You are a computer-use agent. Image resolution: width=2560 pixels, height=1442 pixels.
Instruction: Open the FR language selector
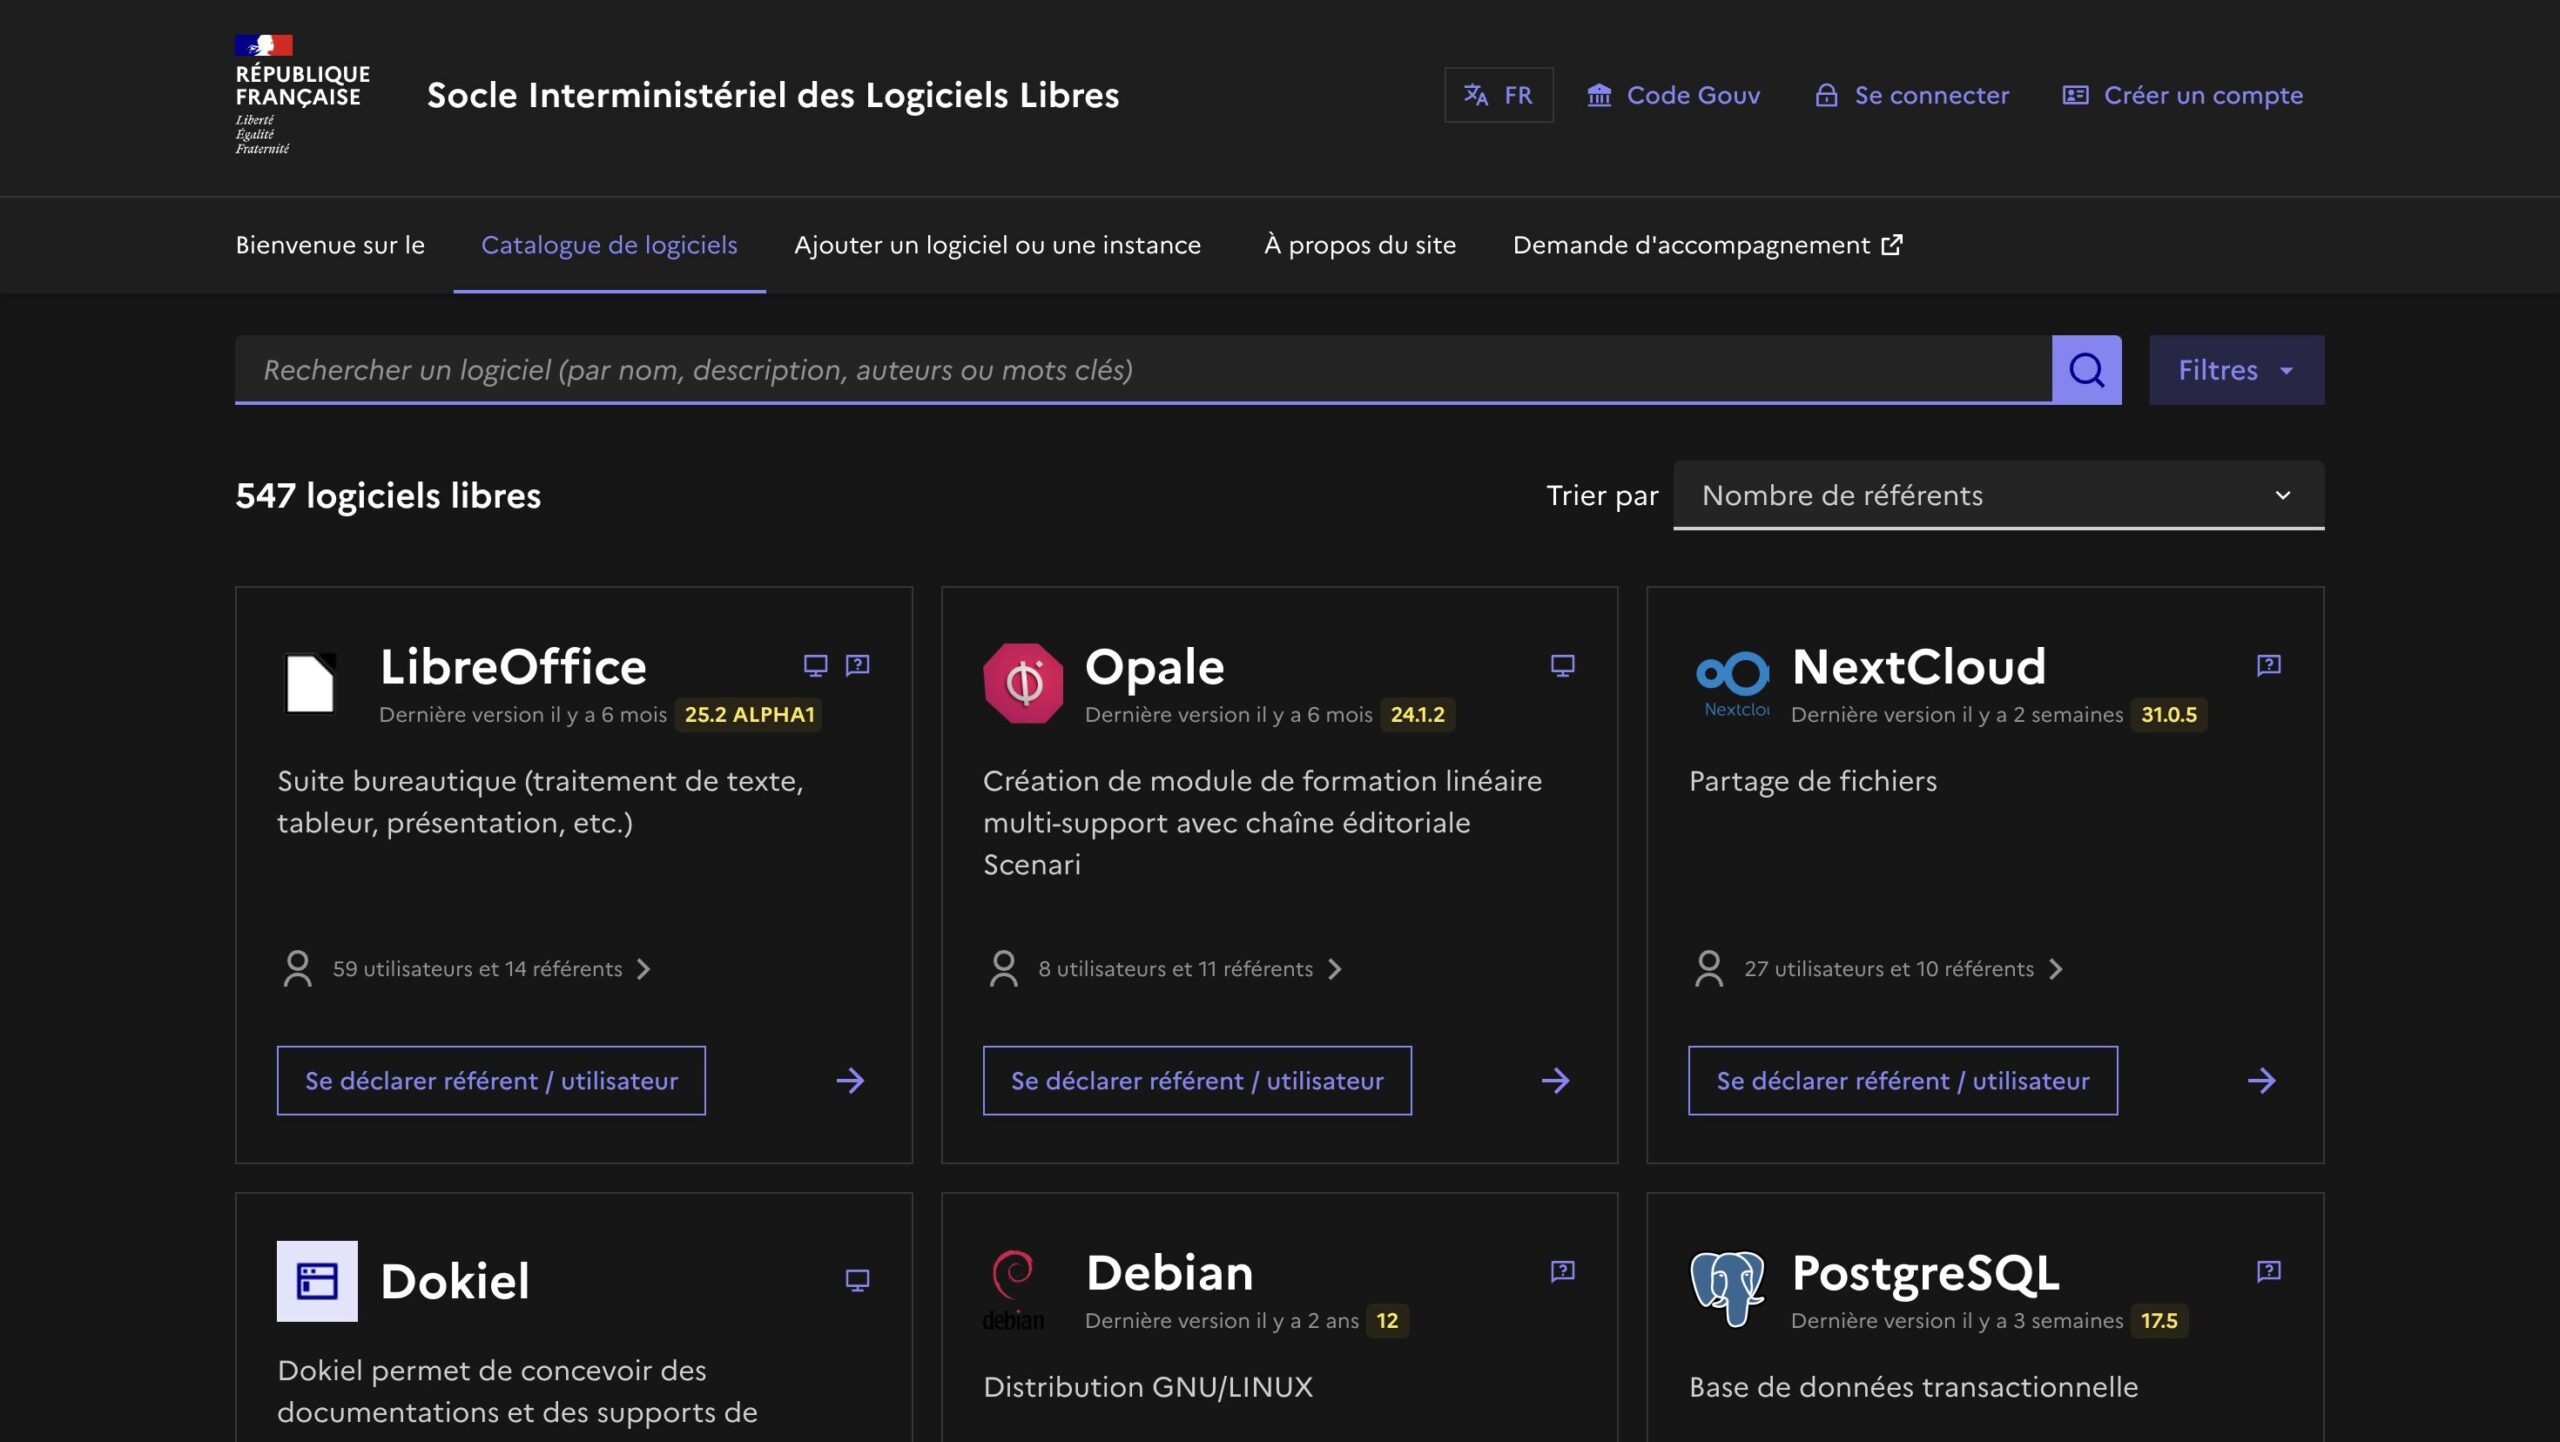[x=1498, y=95]
